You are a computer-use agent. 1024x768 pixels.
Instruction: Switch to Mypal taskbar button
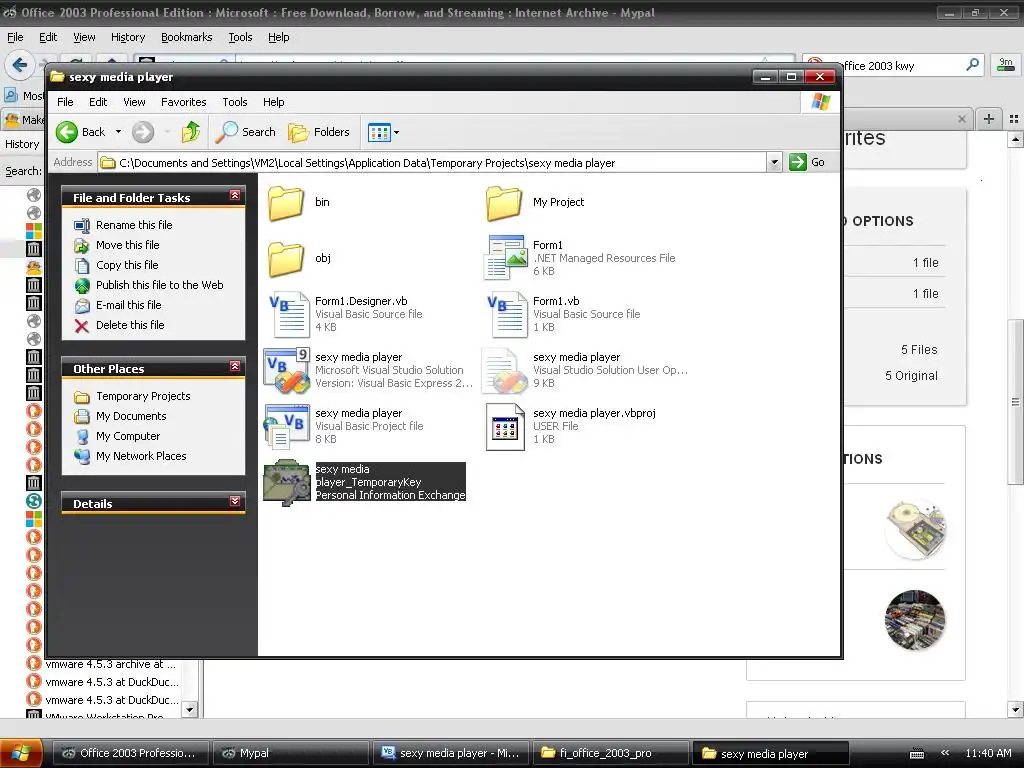(291, 754)
